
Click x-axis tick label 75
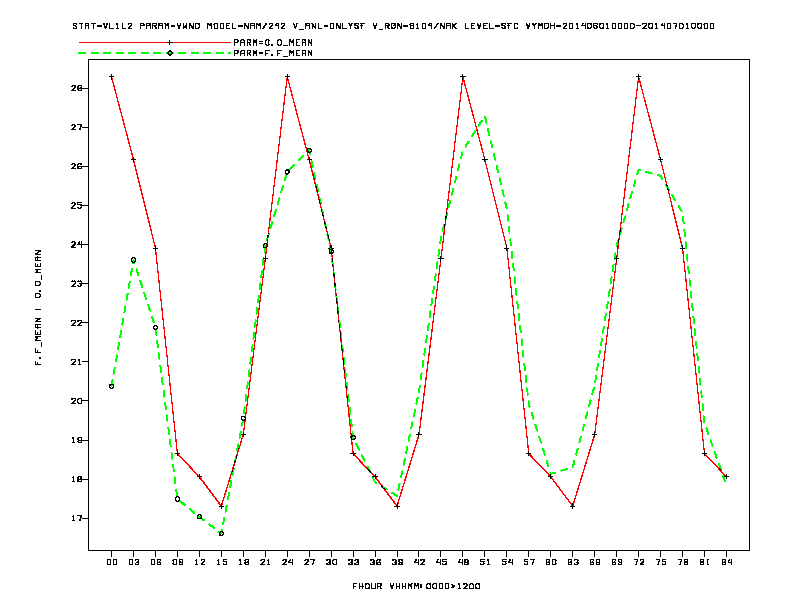coord(661,562)
